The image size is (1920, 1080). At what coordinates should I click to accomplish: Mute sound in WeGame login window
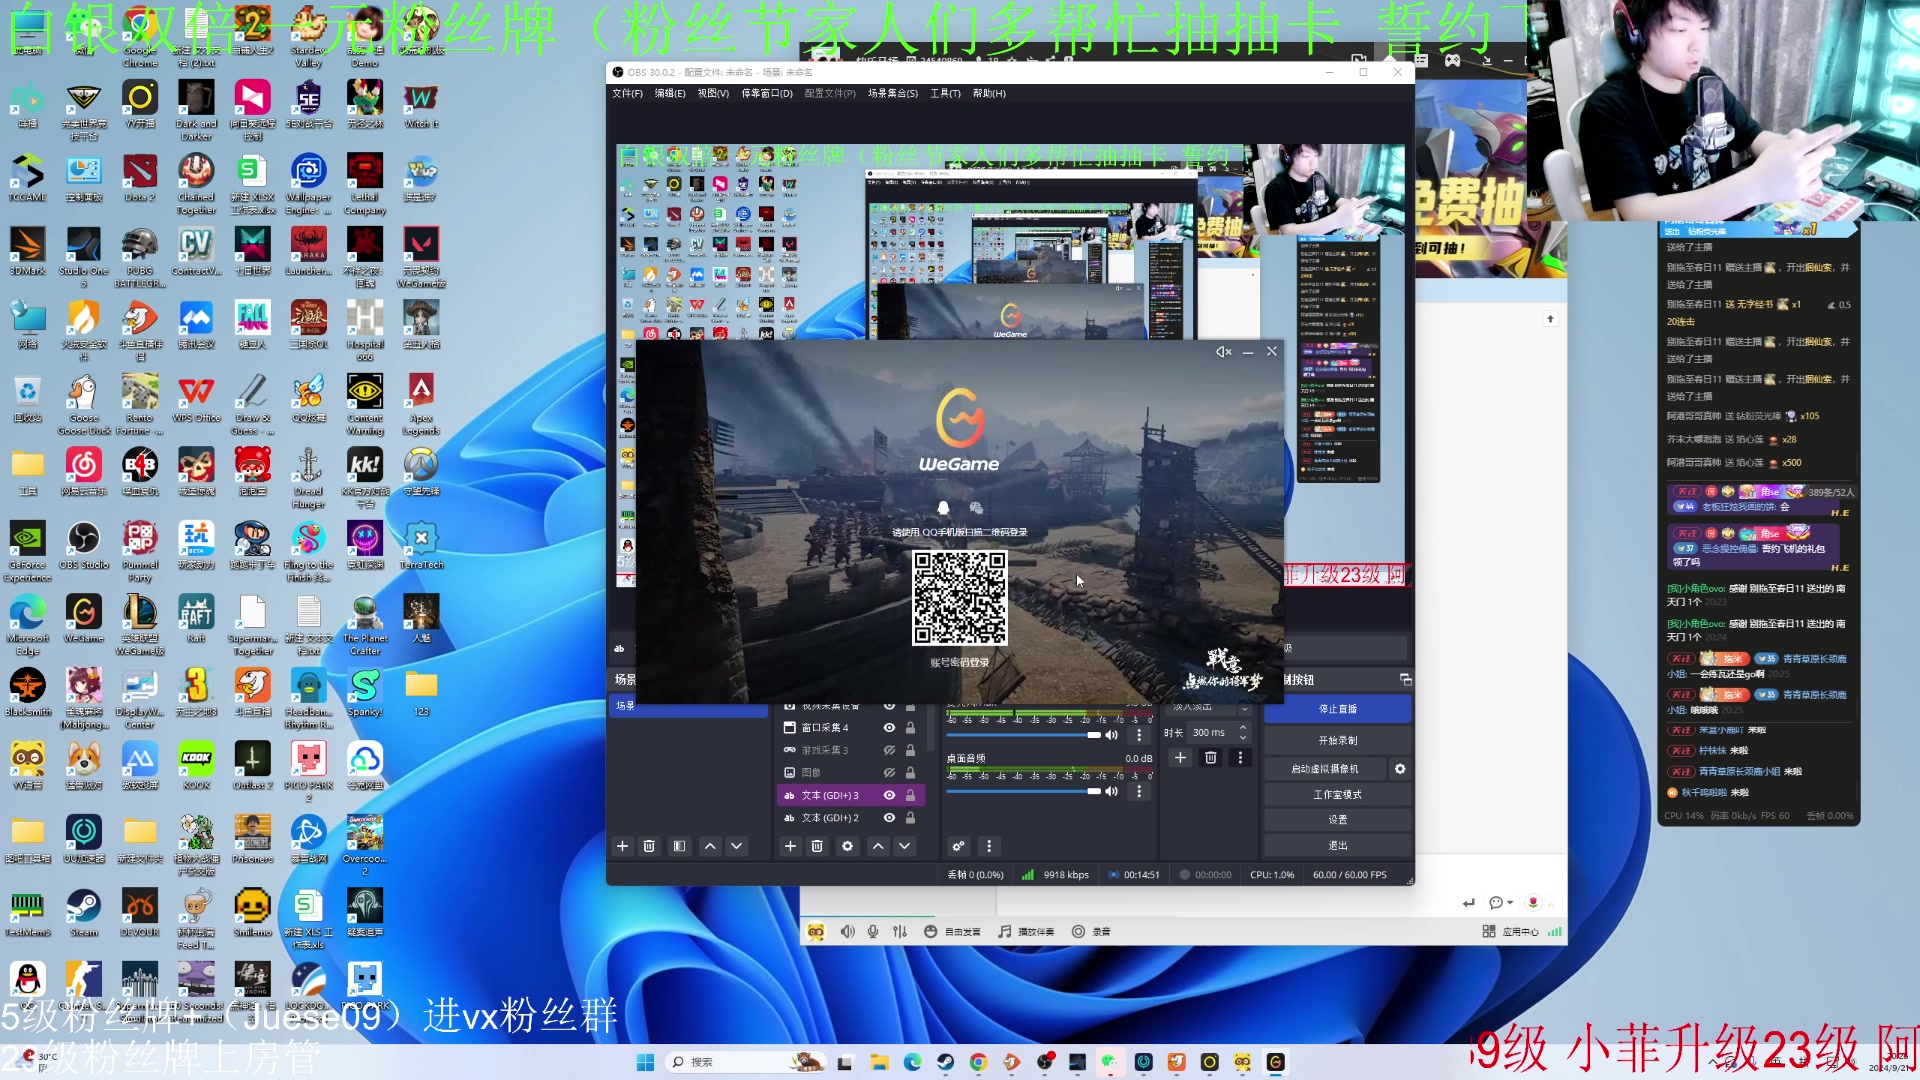(x=1223, y=352)
